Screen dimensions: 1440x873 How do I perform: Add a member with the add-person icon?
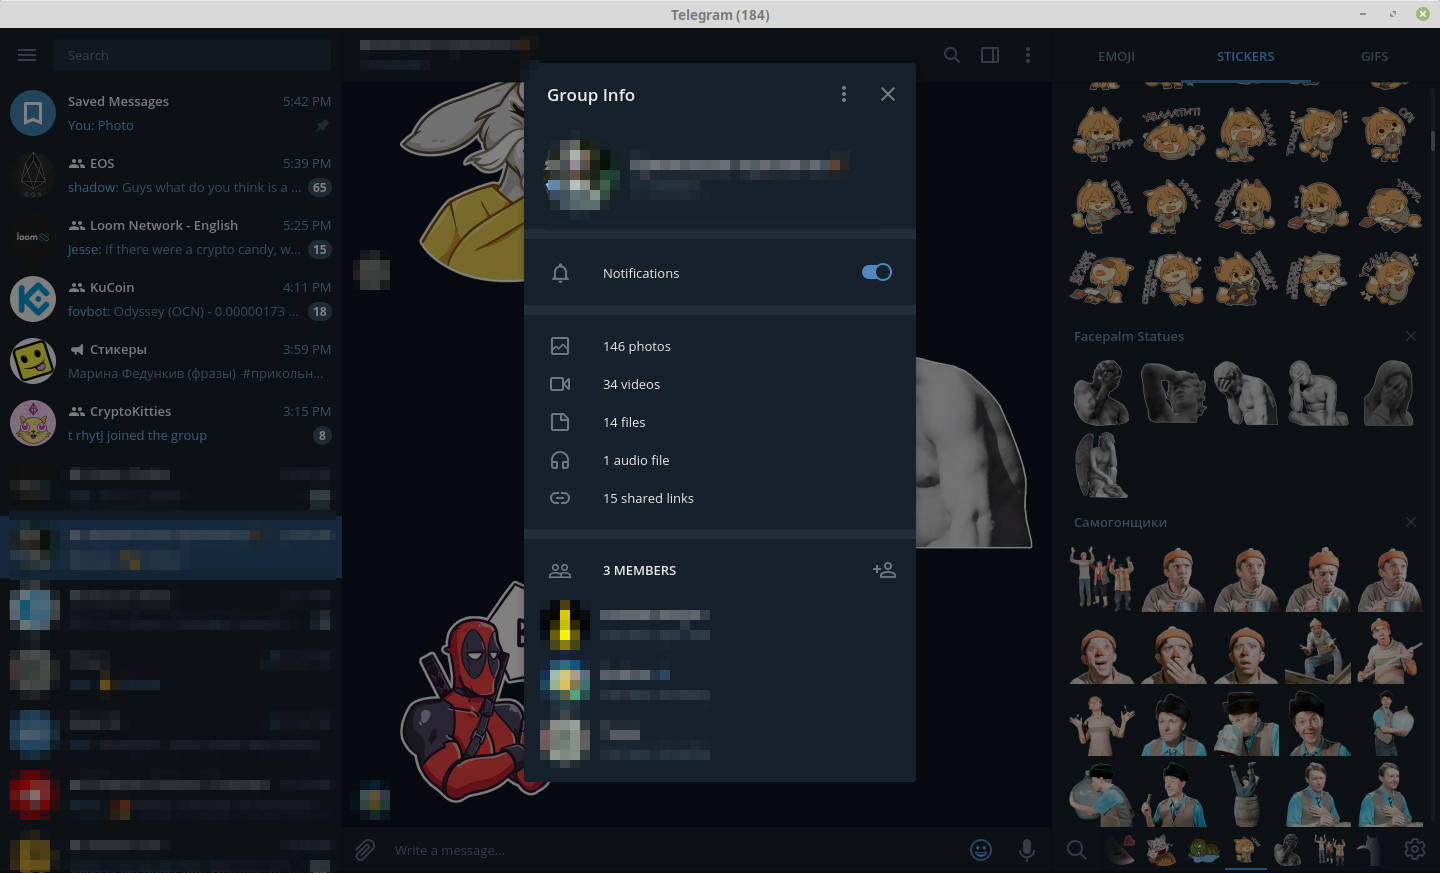[884, 570]
